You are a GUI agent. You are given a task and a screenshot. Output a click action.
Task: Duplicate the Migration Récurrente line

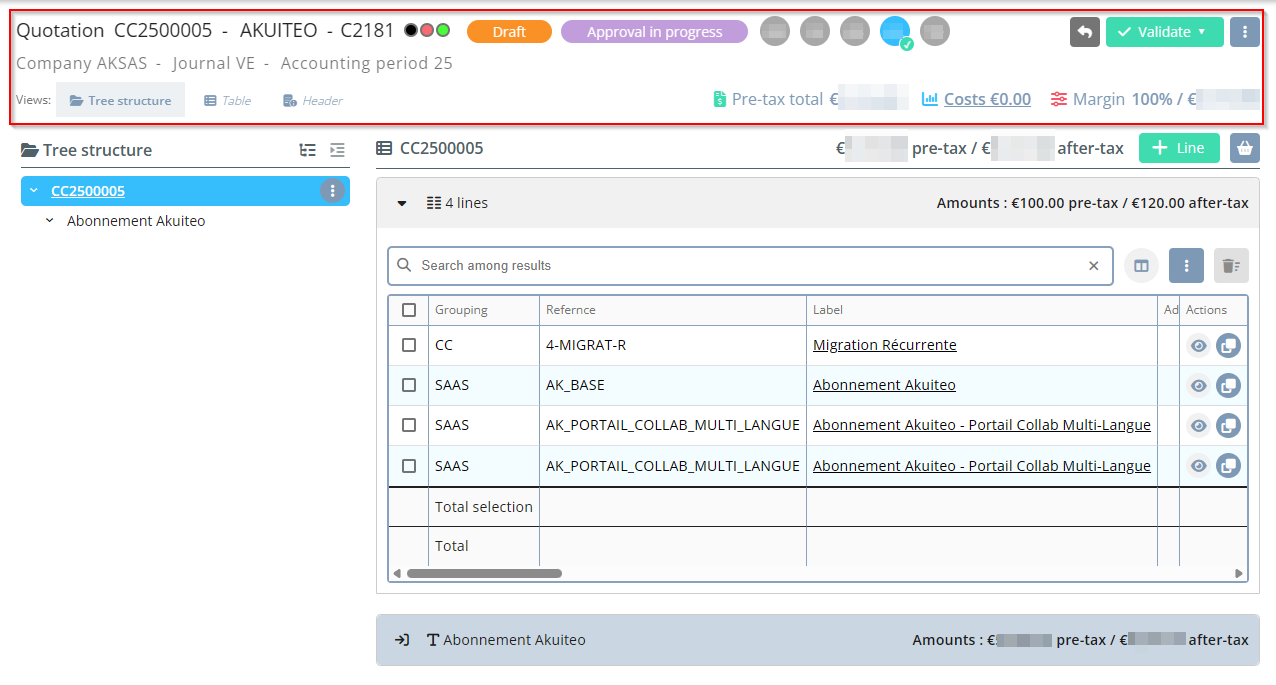tap(1228, 346)
